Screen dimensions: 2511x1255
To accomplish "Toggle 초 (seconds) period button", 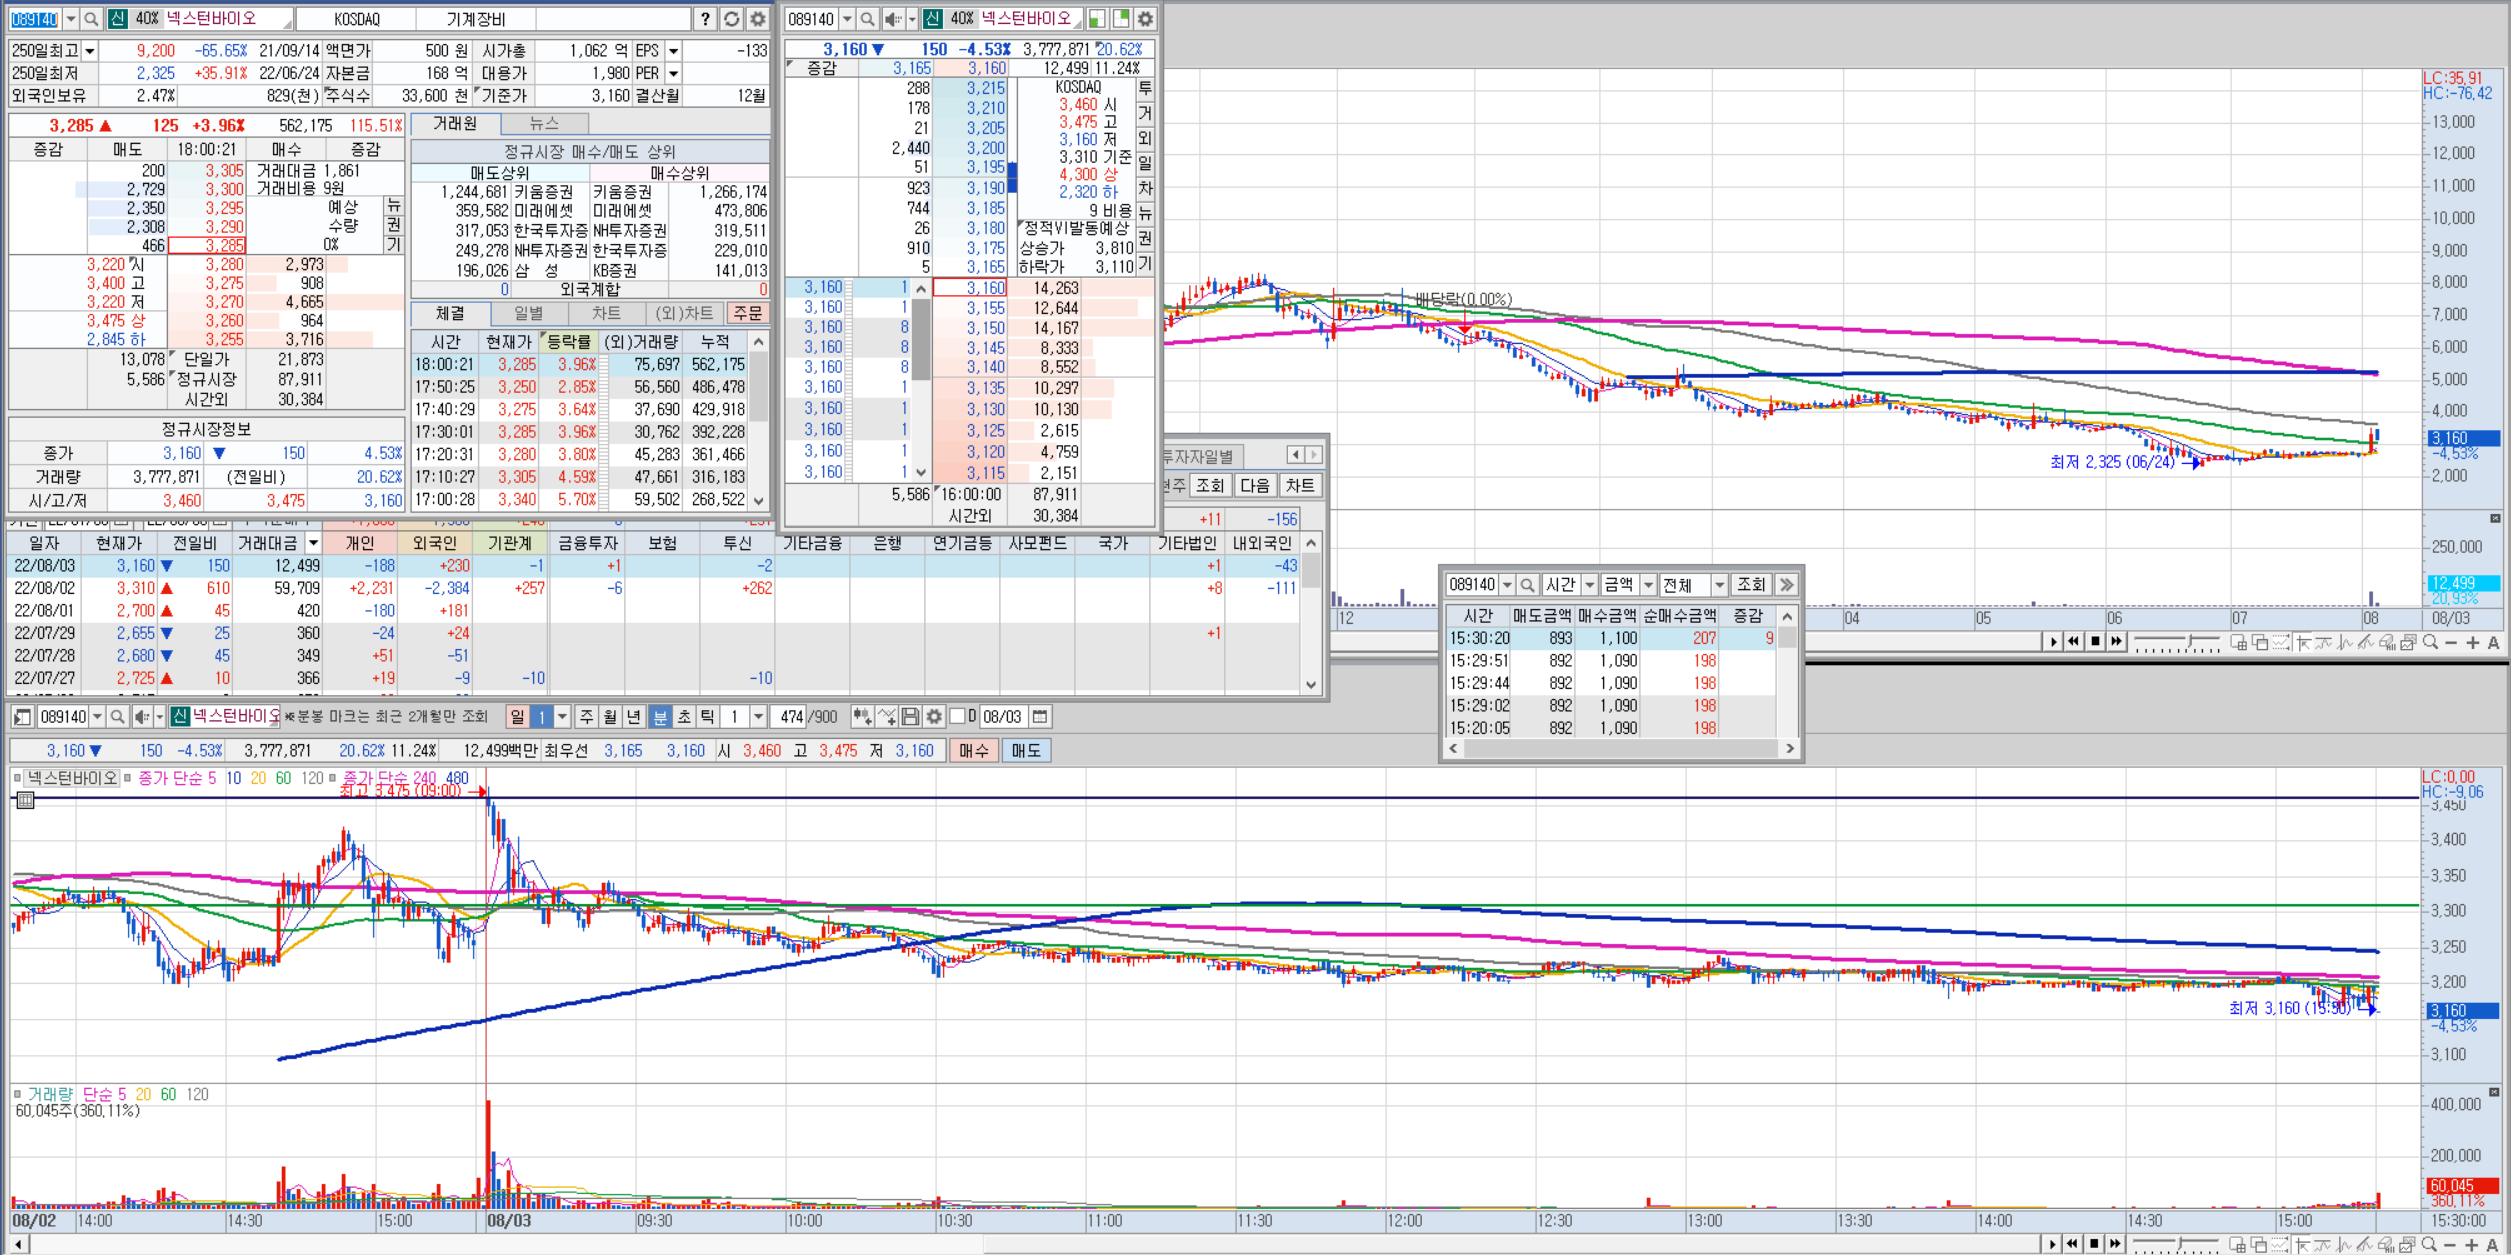I will 684,717.
